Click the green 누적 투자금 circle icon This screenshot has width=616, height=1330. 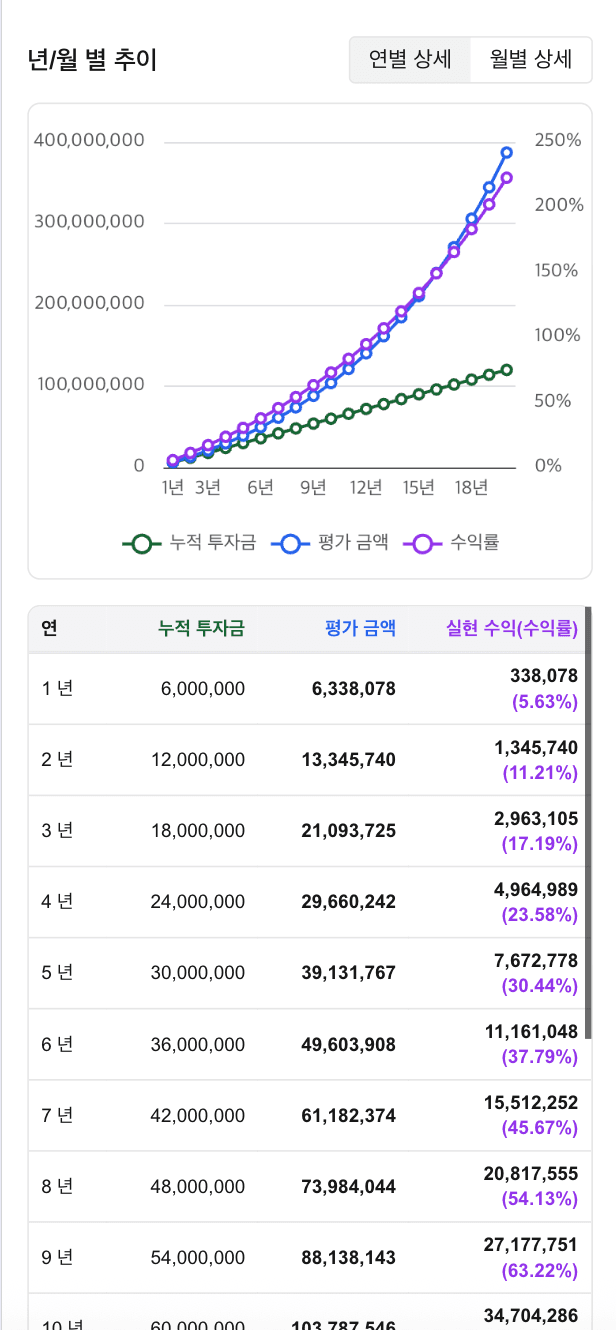pyautogui.click(x=141, y=543)
